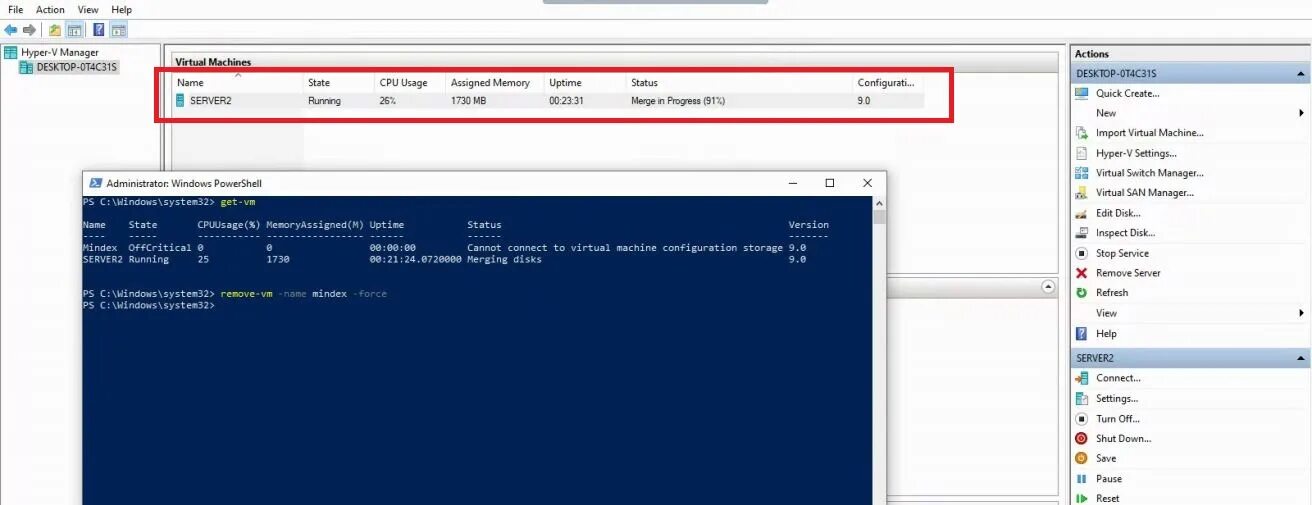Viewport: 1312px width, 505px height.
Task: Click Inspect Disk icon
Action: (1081, 233)
